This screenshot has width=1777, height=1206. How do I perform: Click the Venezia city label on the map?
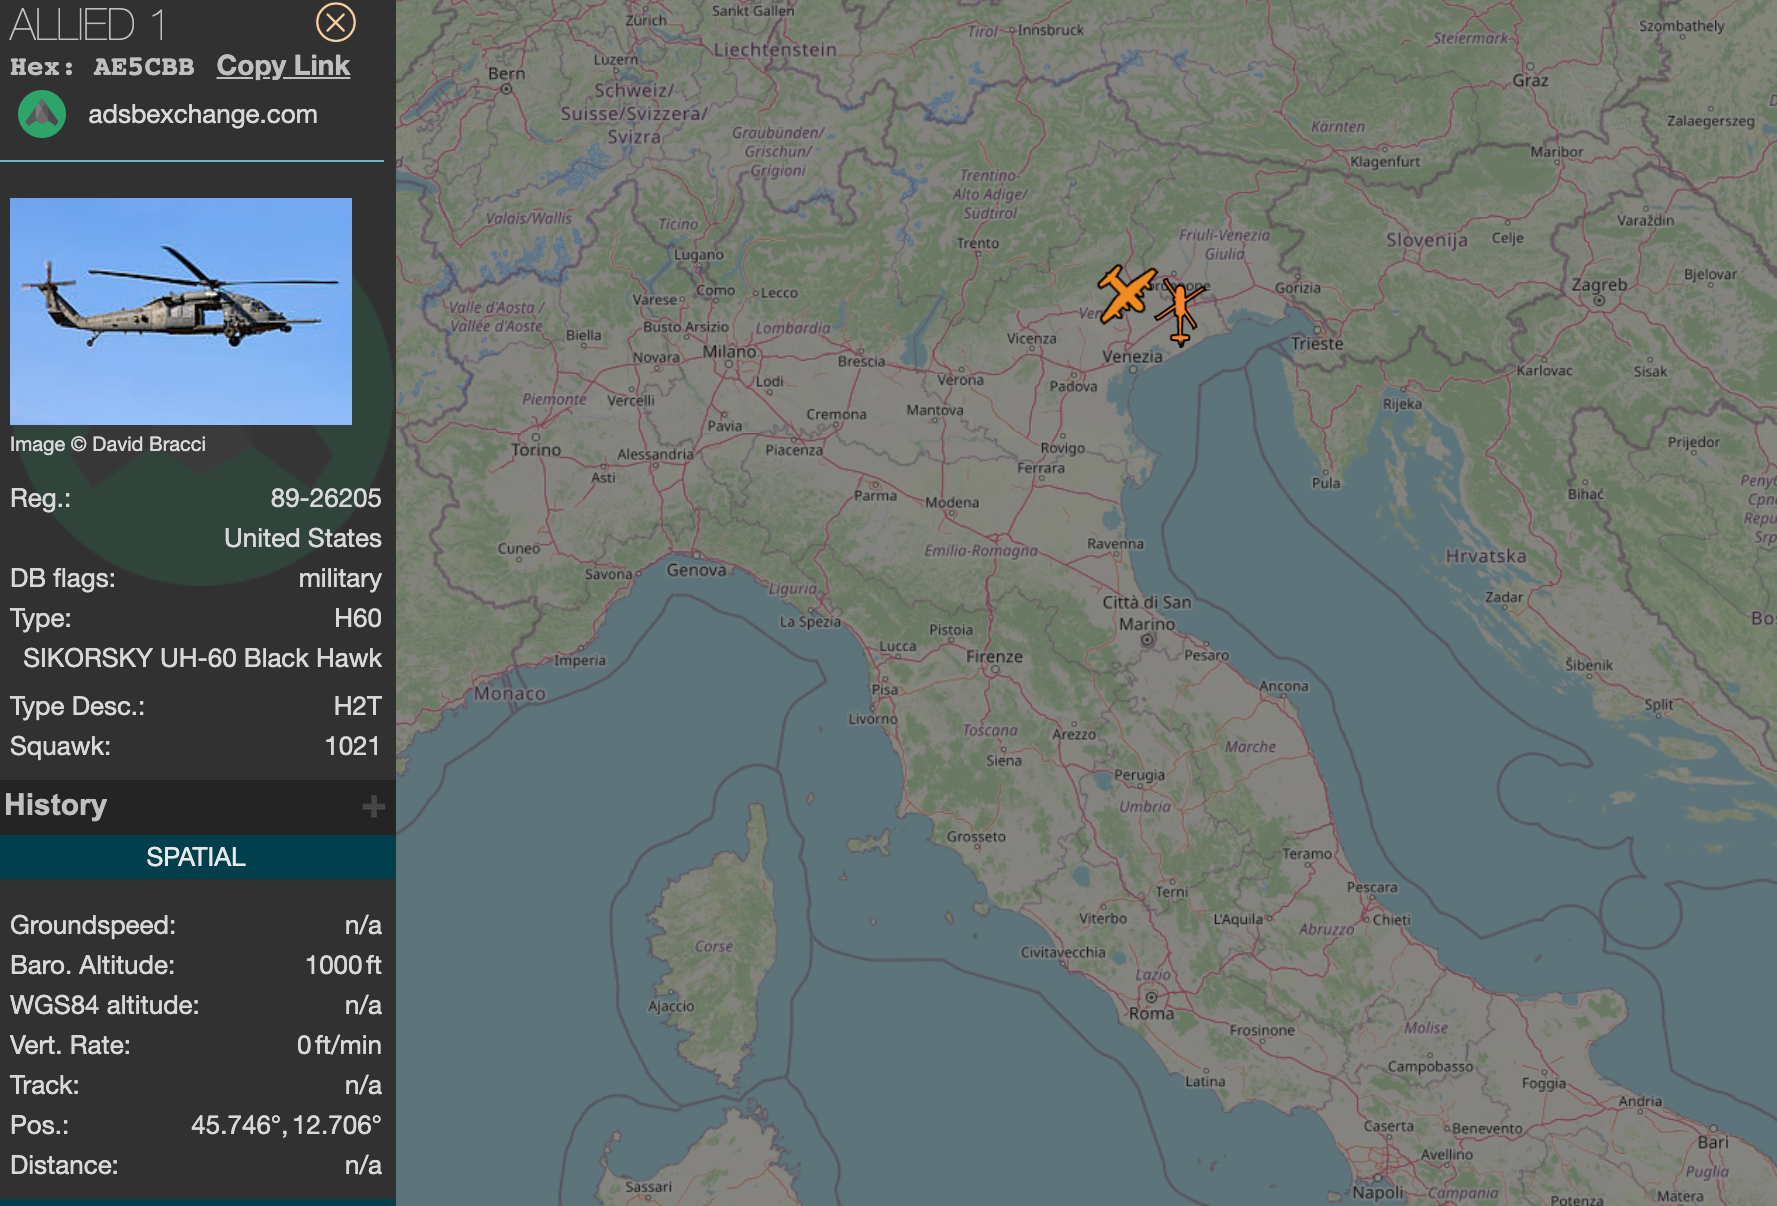[x=1132, y=357]
